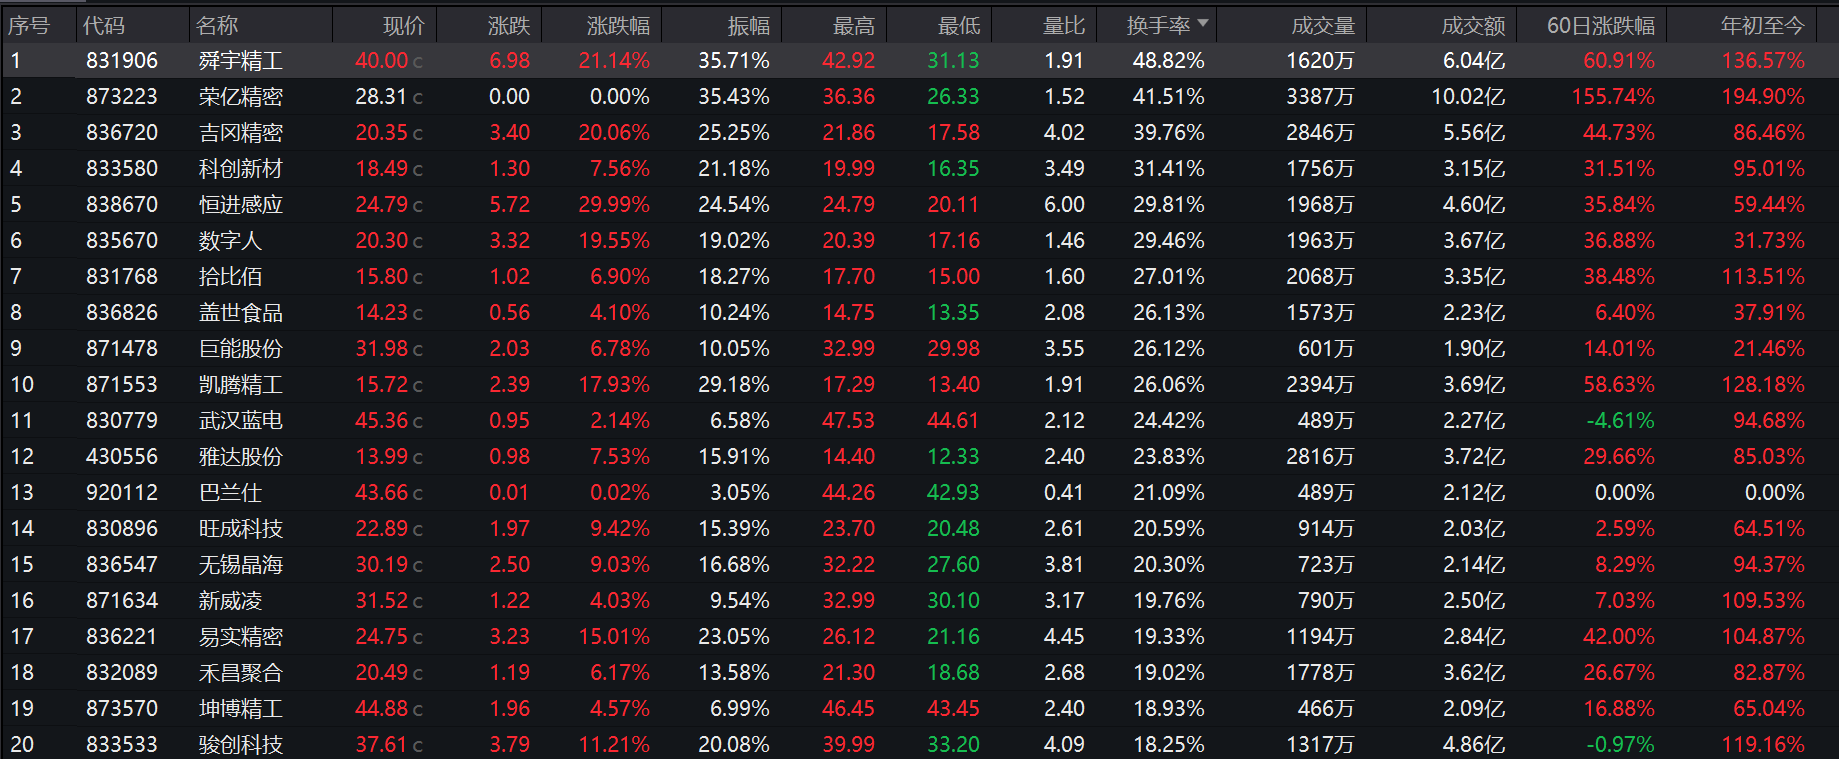Viewport: 1839px width, 759px height.
Task: Select stock name 雅达股份
Action: [x=241, y=457]
